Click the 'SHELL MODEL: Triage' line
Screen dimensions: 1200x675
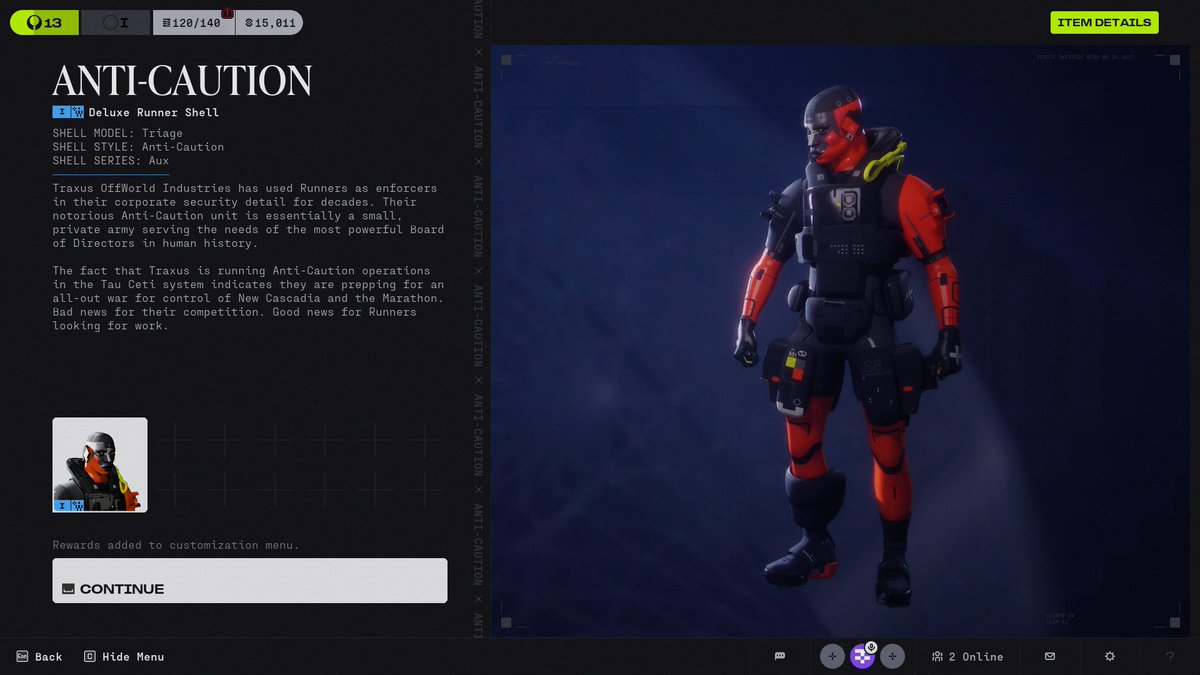coord(118,133)
